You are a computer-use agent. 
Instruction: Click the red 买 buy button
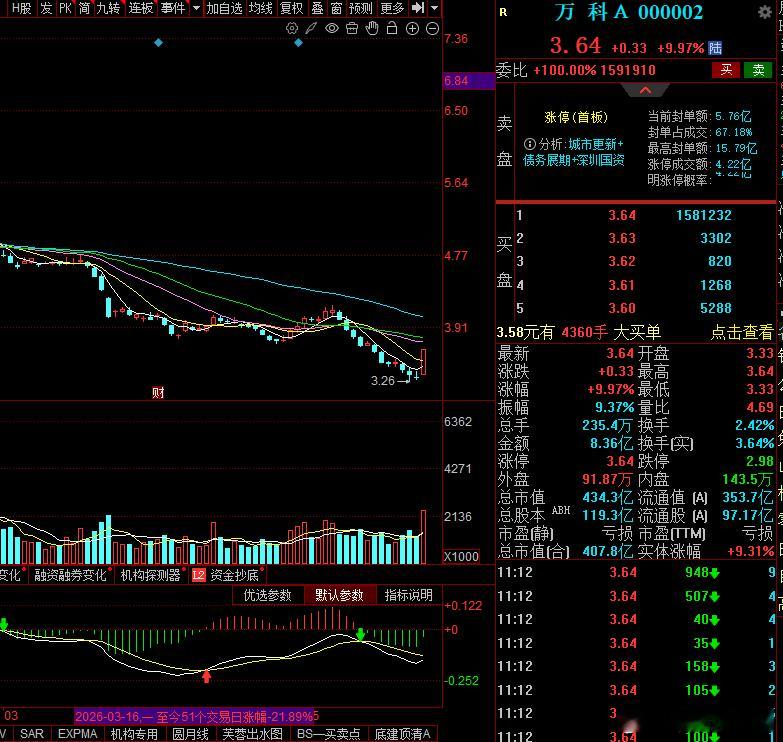(x=726, y=70)
